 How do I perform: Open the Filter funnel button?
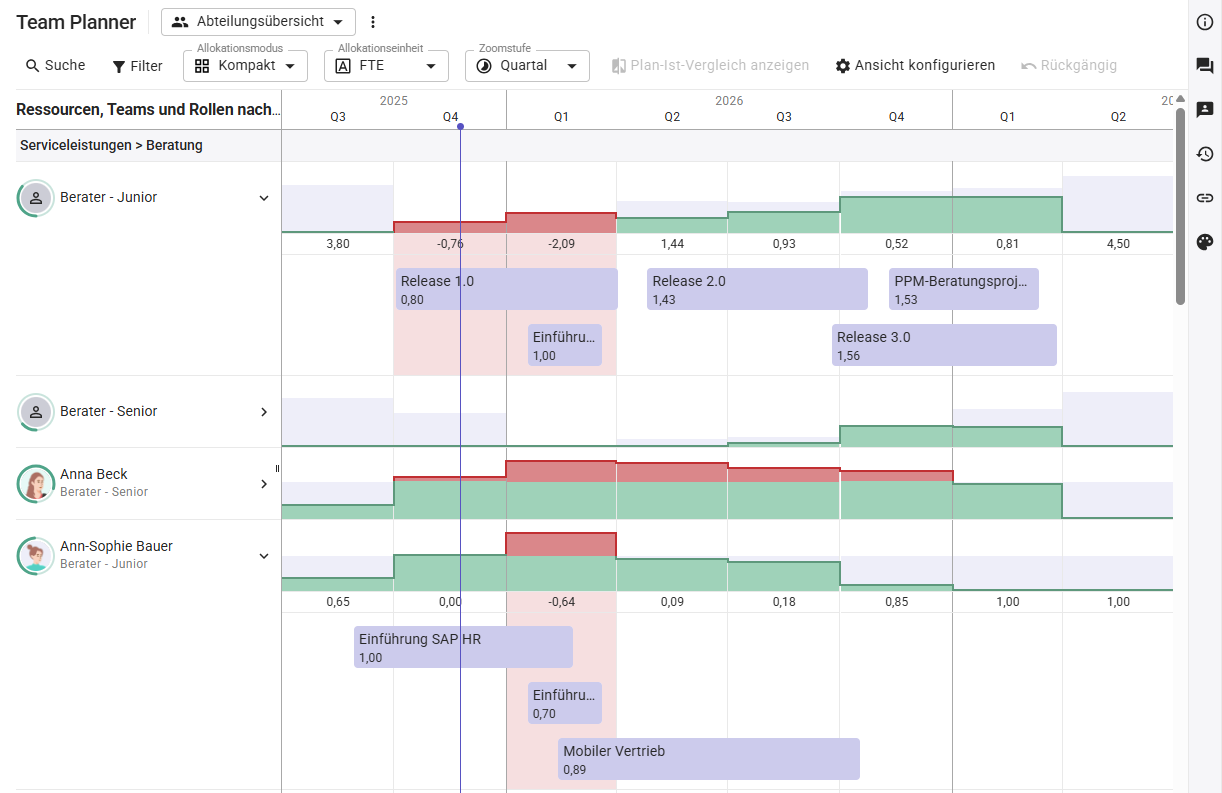click(137, 66)
